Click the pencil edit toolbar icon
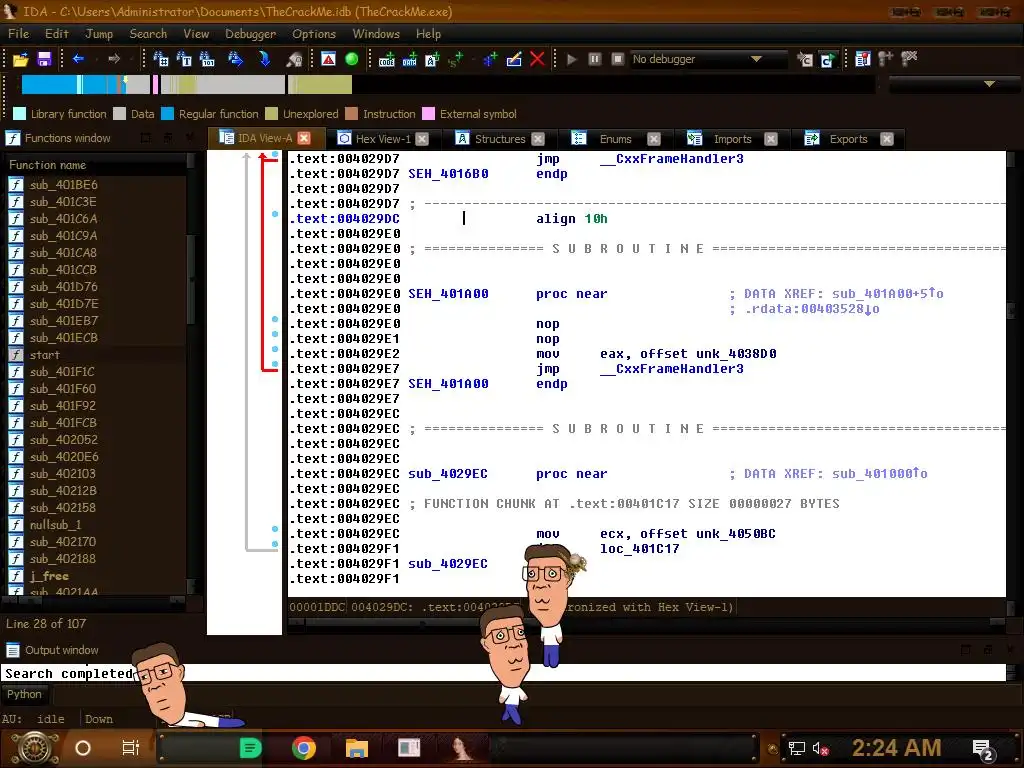The image size is (1024, 768). [514, 59]
